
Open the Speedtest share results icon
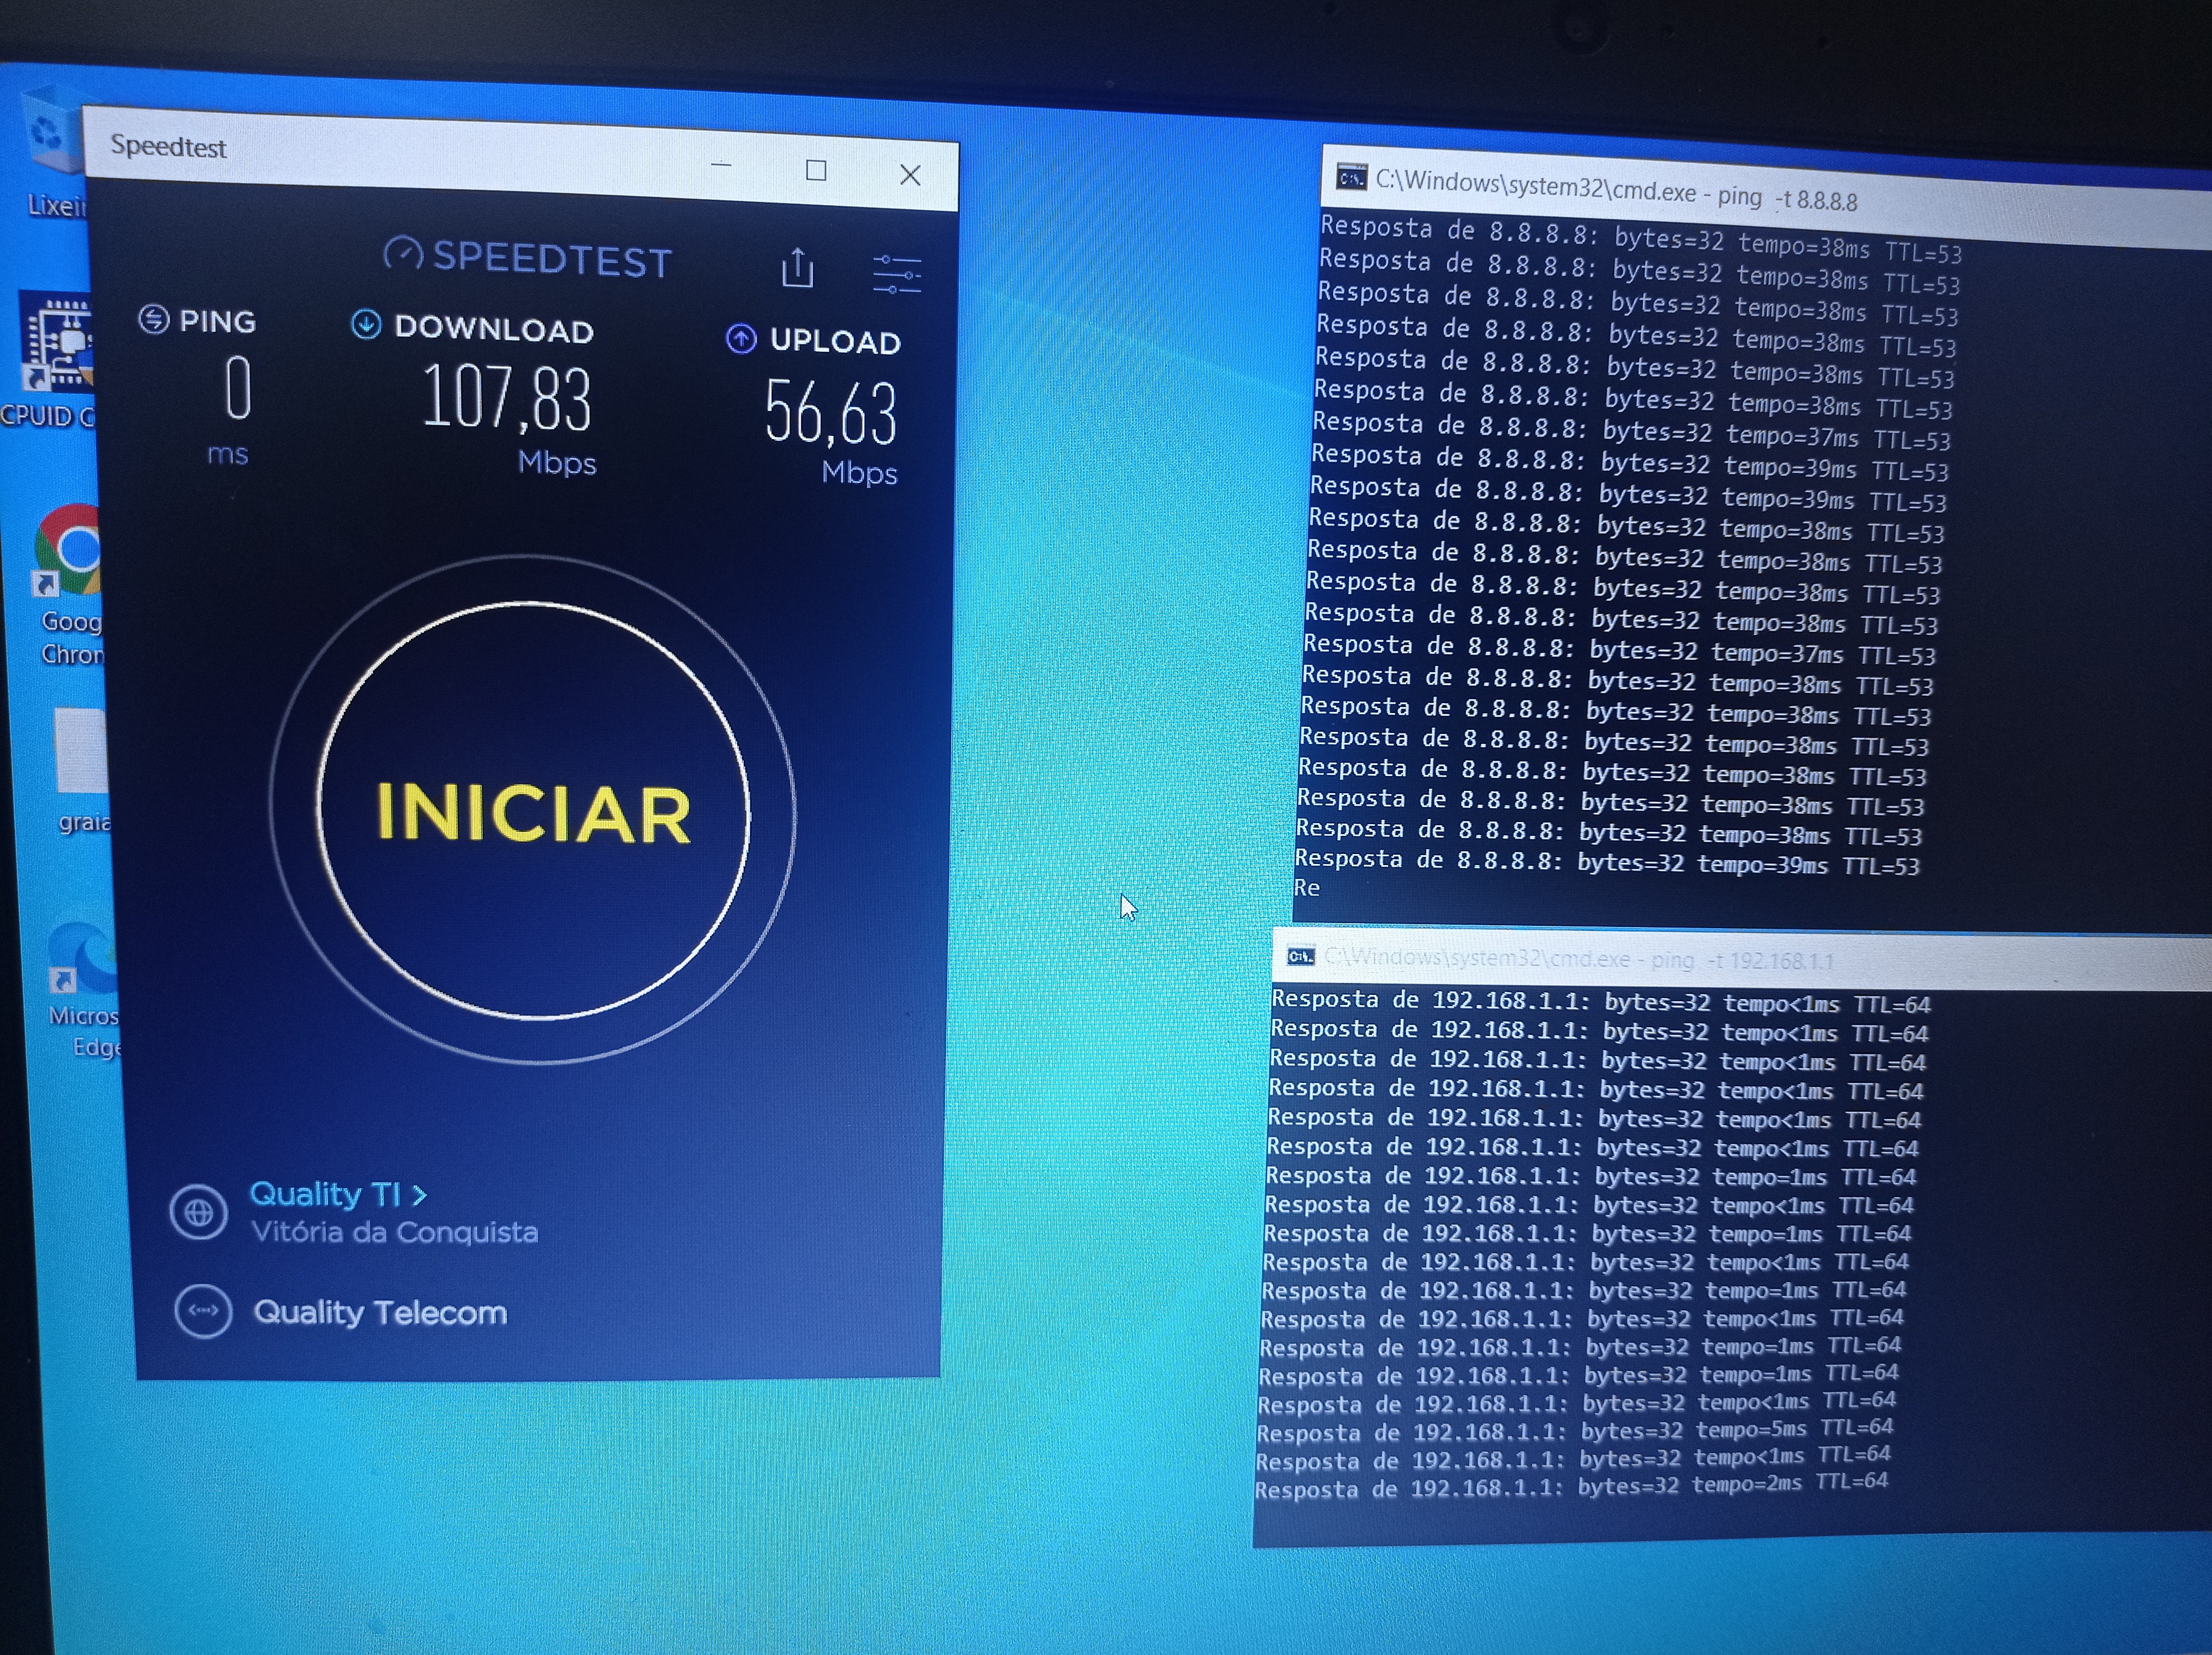(x=797, y=268)
